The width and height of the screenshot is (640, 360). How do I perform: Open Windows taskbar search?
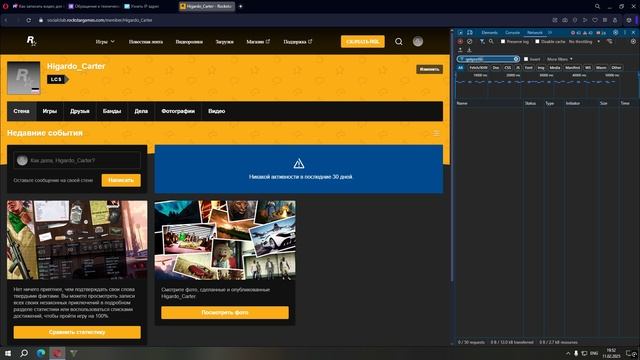pos(24,353)
